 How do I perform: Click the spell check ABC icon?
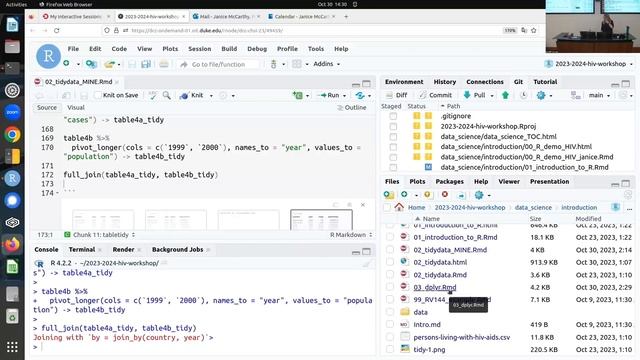(x=152, y=95)
